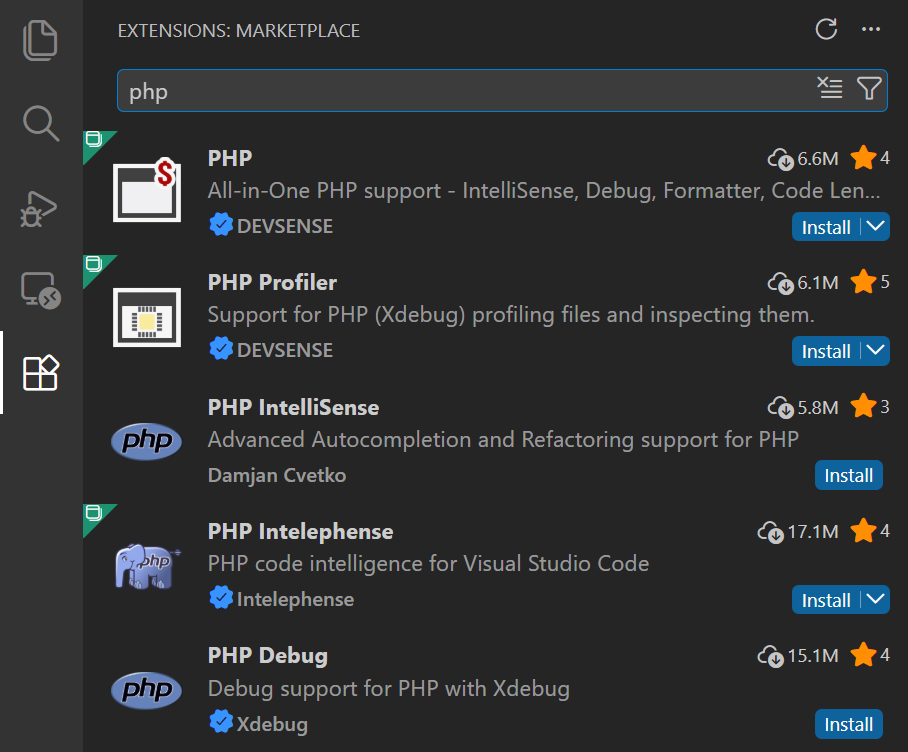Click 'All-in-One PHP support' description
This screenshot has height=752, width=908.
(x=544, y=190)
